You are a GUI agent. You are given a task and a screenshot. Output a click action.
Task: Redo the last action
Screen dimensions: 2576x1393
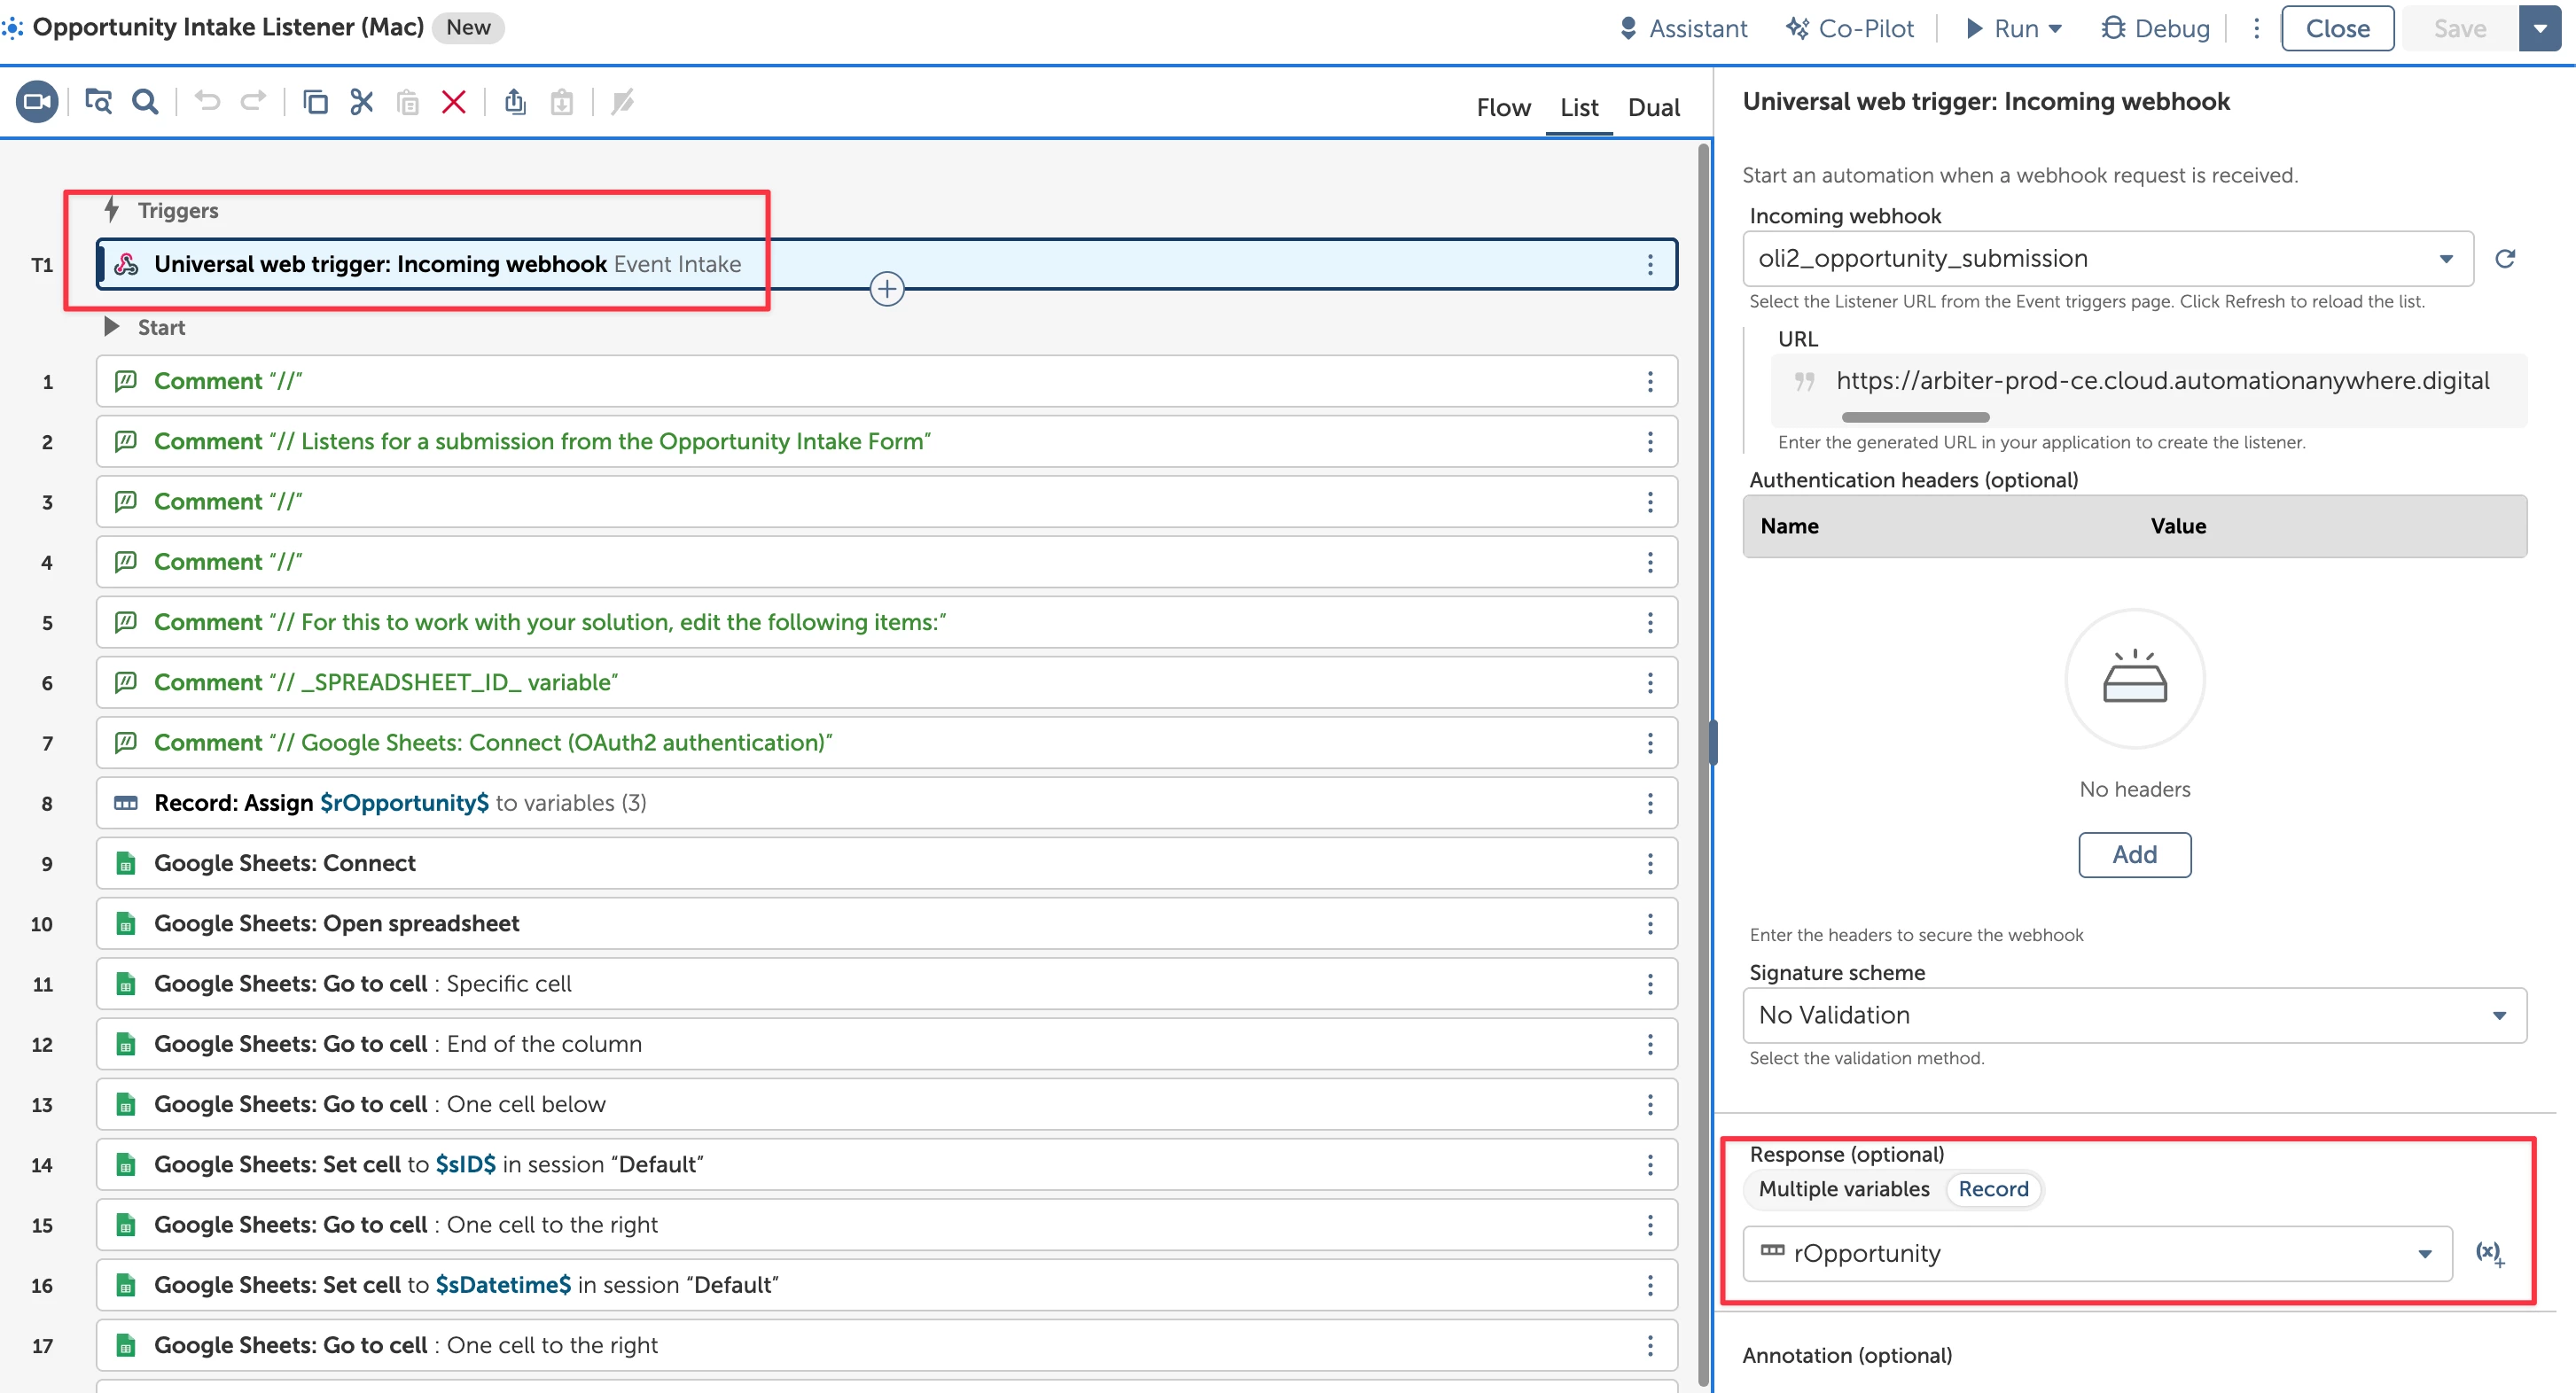[254, 101]
